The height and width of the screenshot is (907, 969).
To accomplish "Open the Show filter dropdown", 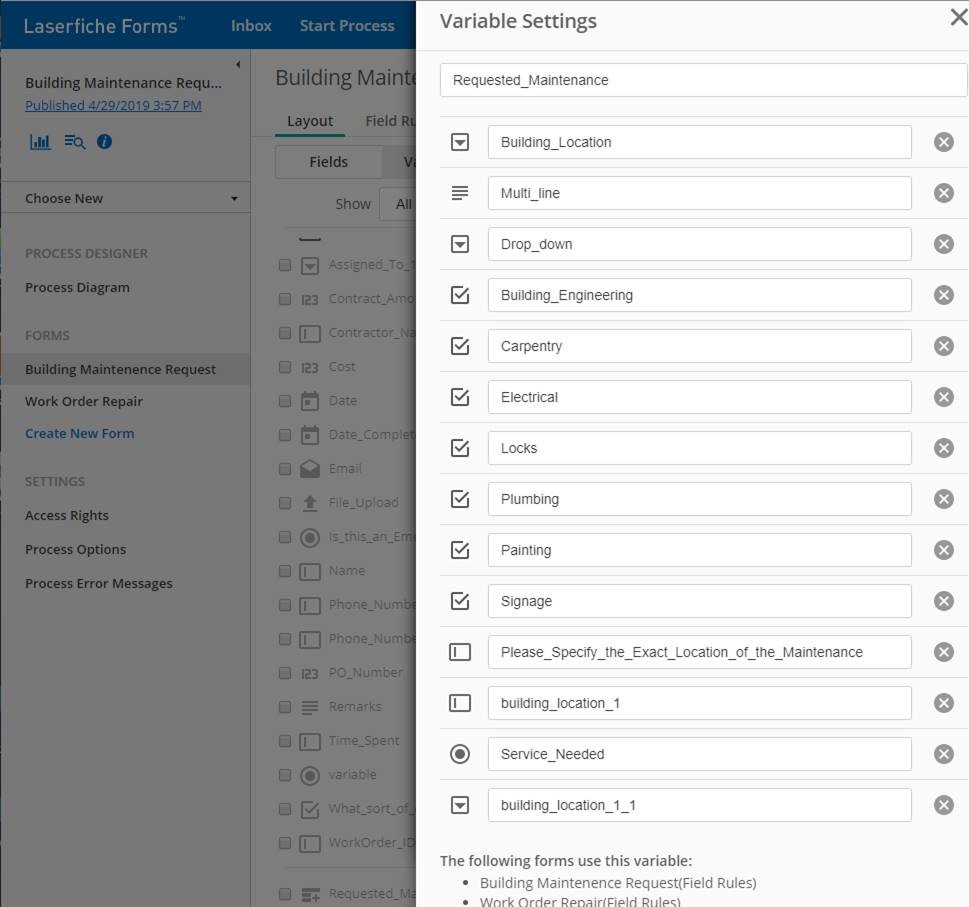I will point(398,204).
